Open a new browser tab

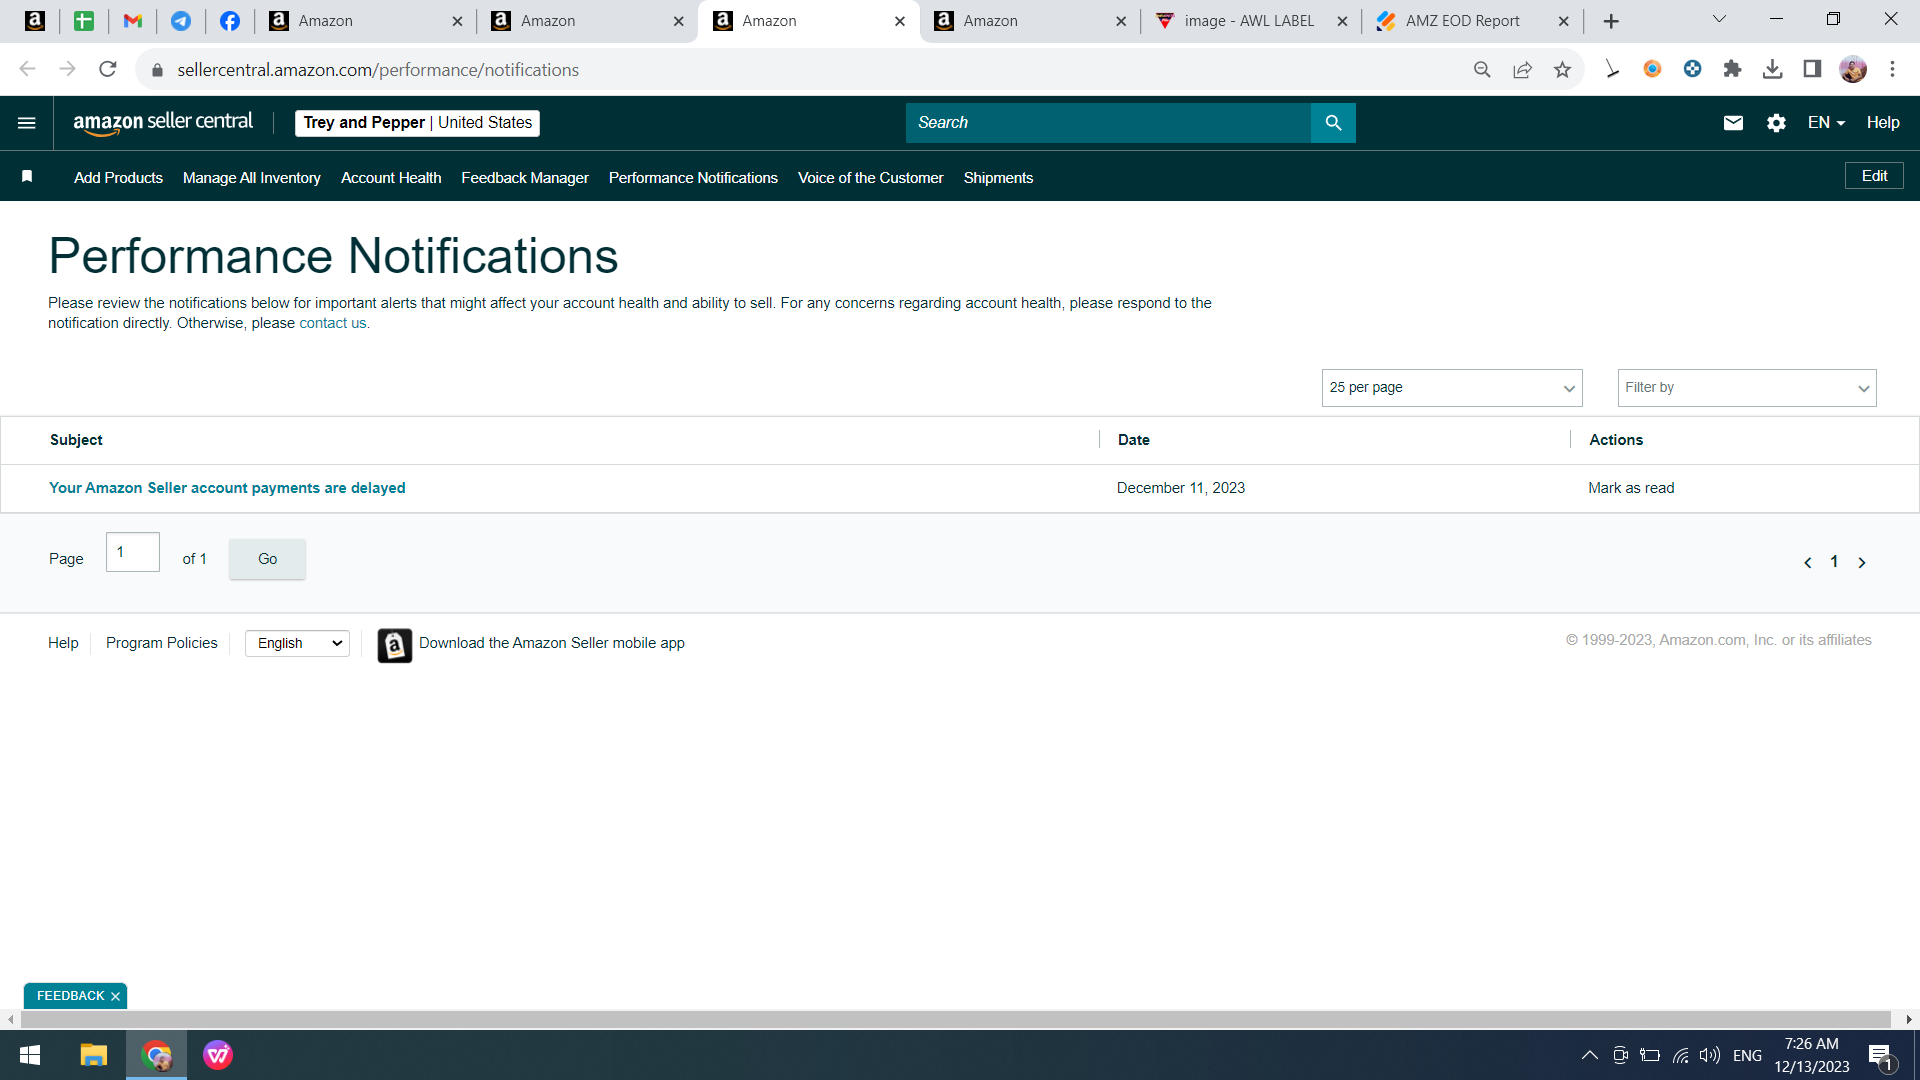[1611, 21]
